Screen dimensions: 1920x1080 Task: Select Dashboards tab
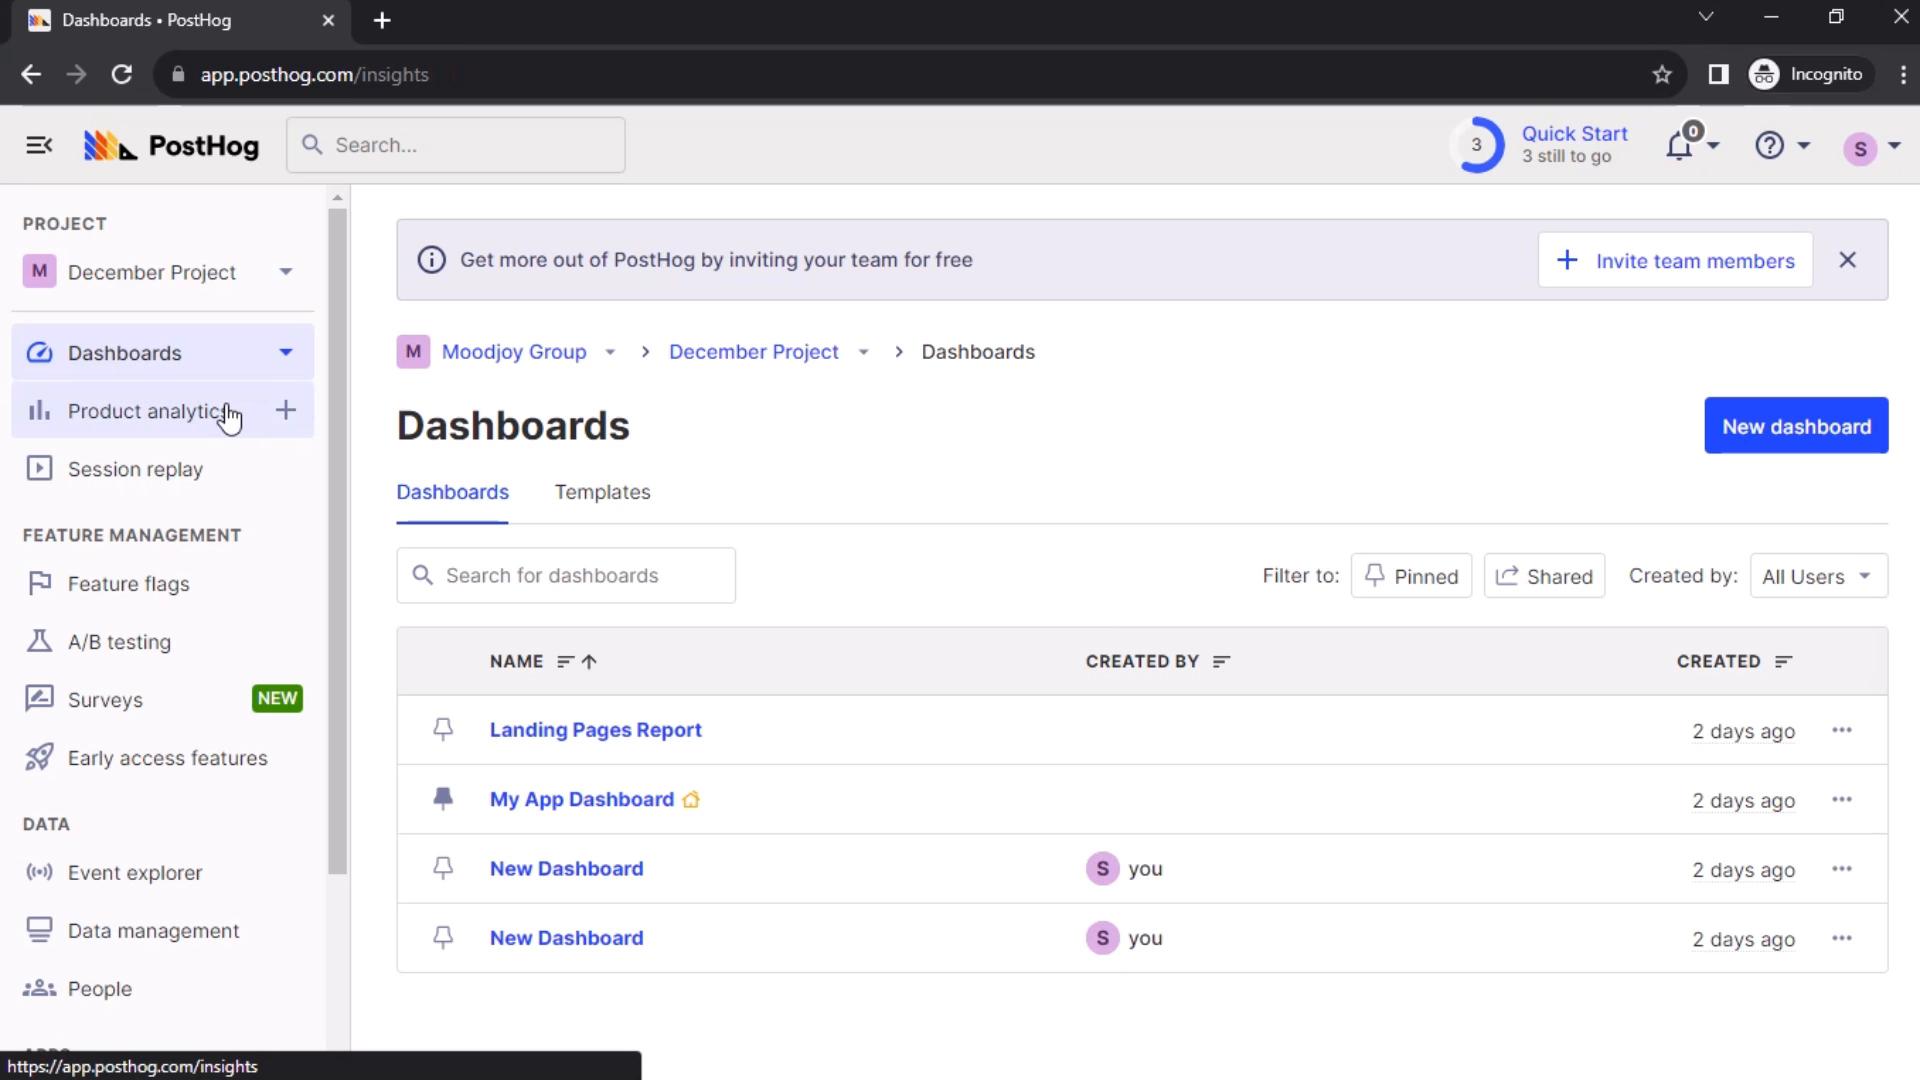coord(452,491)
